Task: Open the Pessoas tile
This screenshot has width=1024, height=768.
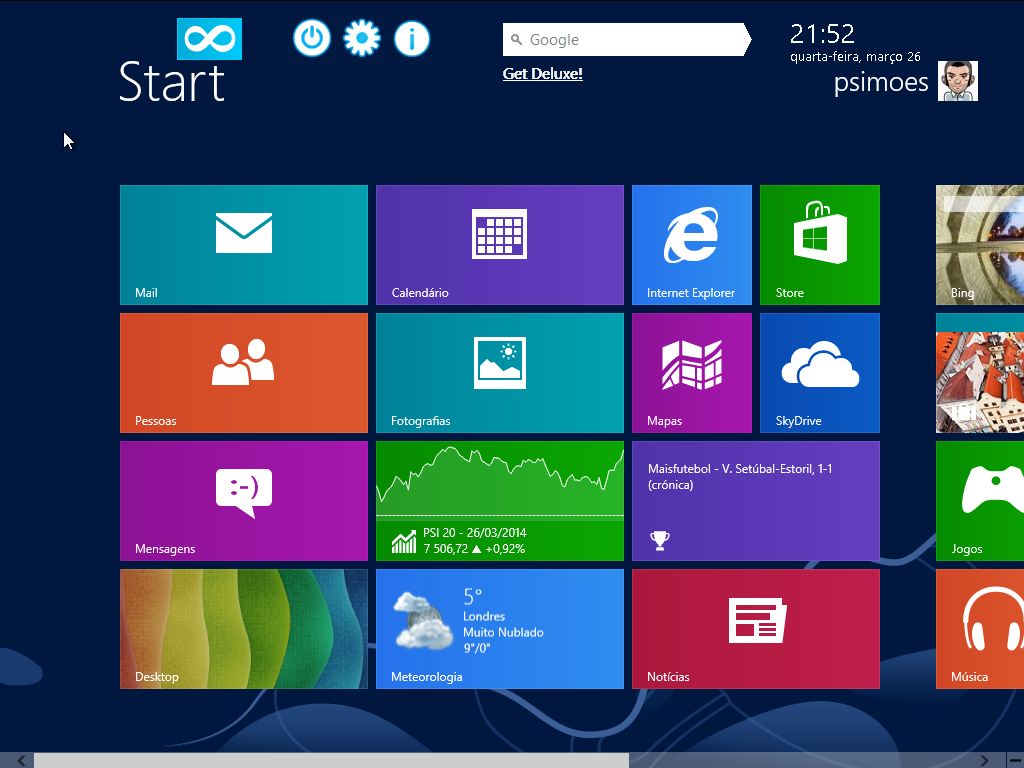Action: pos(244,373)
